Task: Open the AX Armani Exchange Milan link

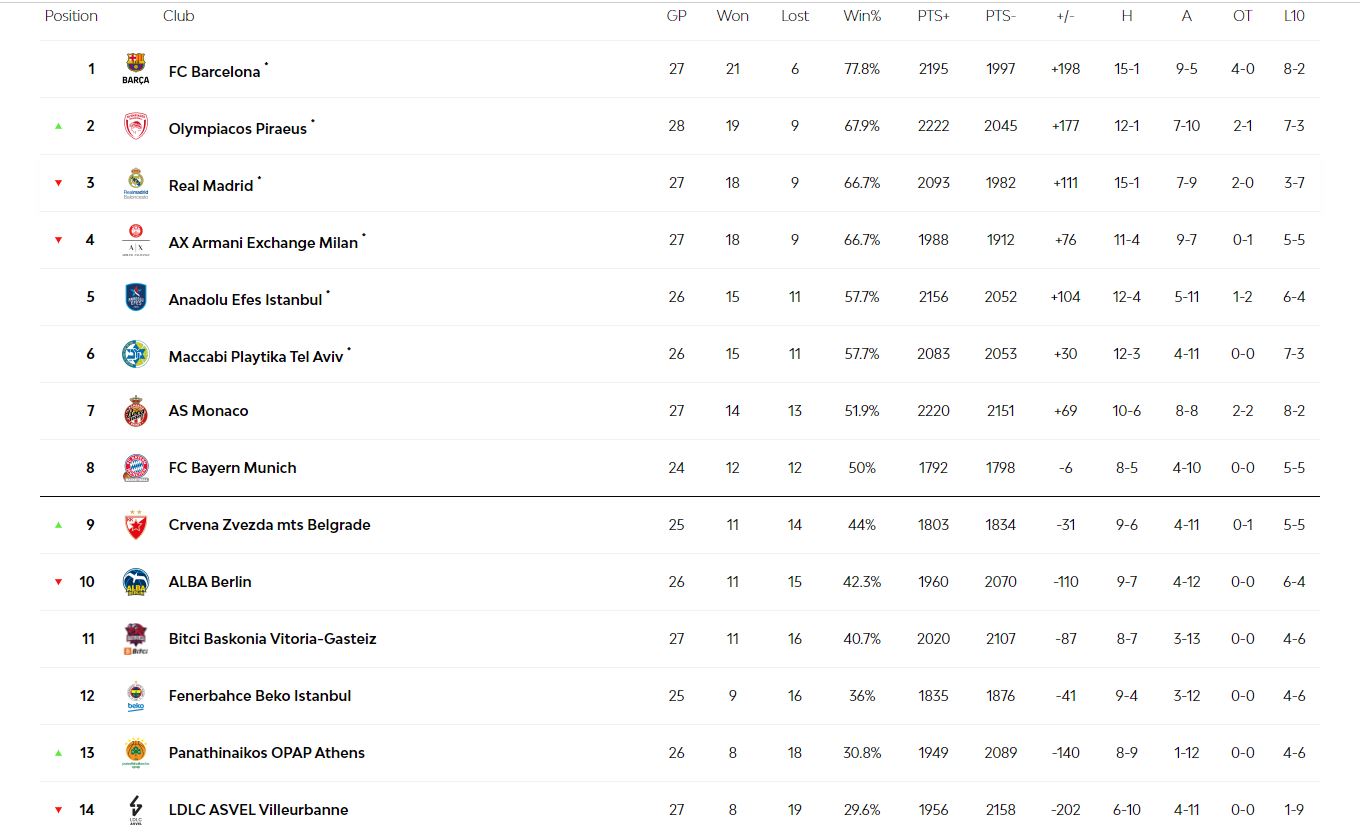Action: pos(263,243)
